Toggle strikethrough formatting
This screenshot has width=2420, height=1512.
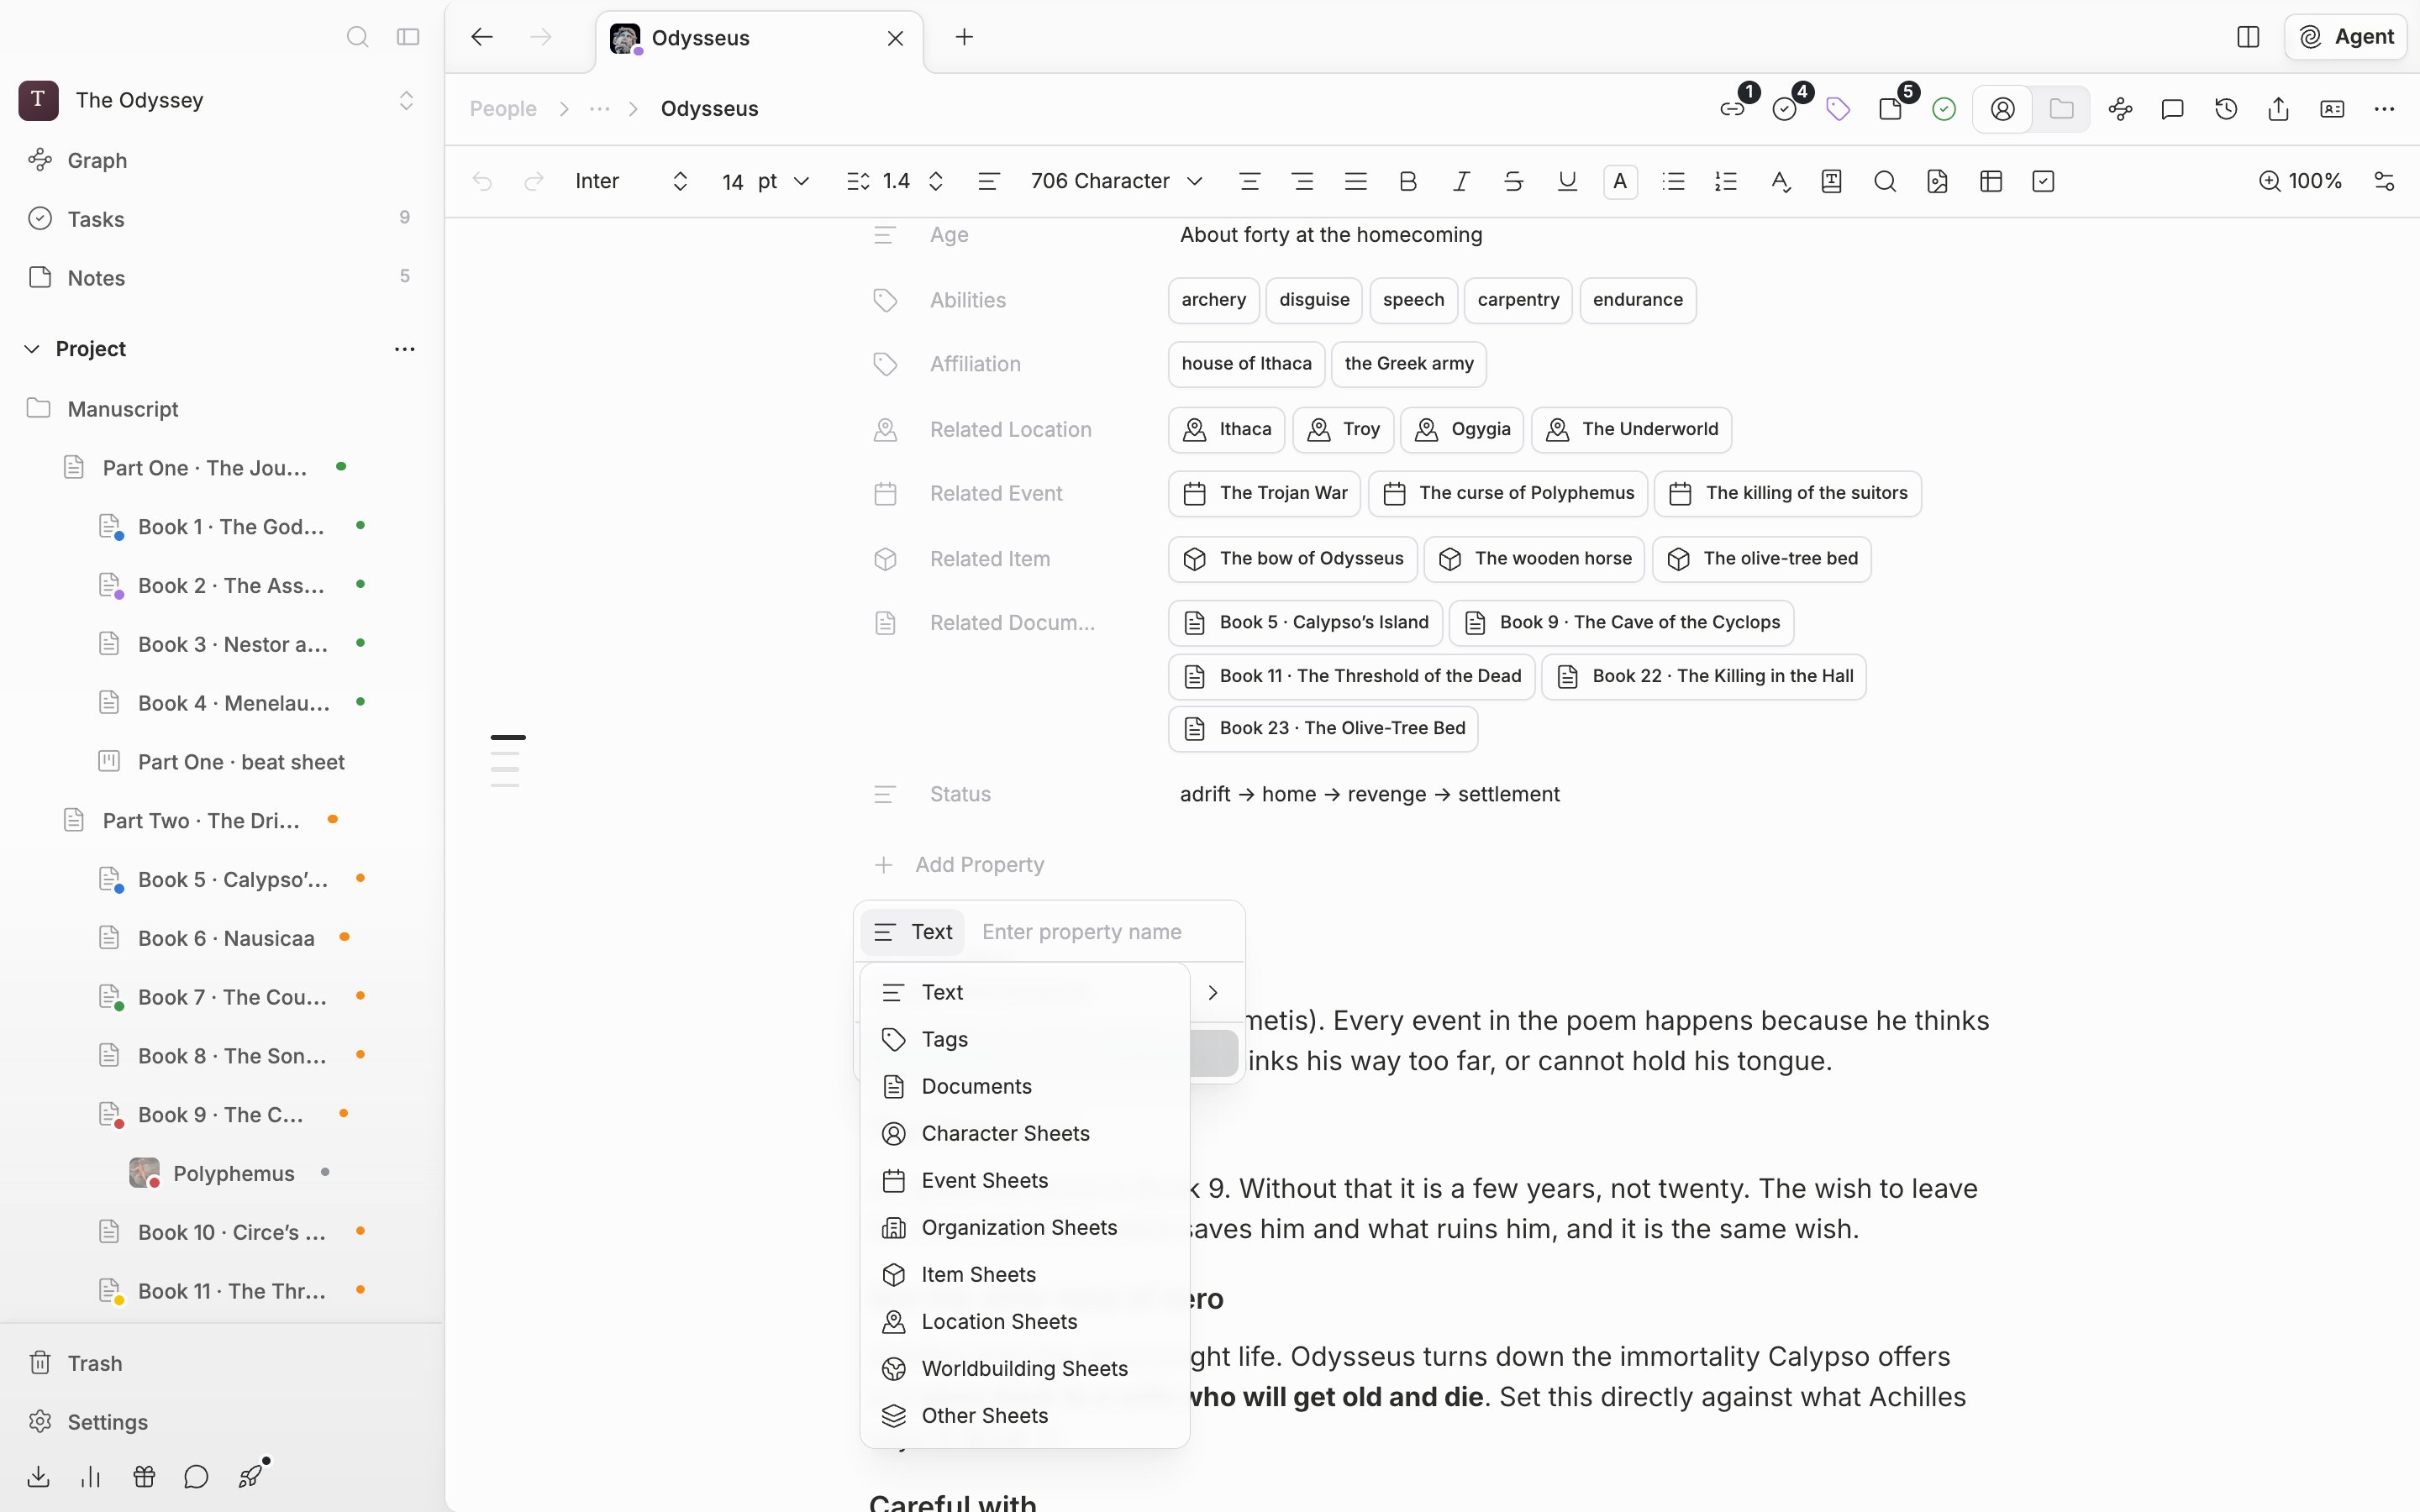tap(1514, 181)
